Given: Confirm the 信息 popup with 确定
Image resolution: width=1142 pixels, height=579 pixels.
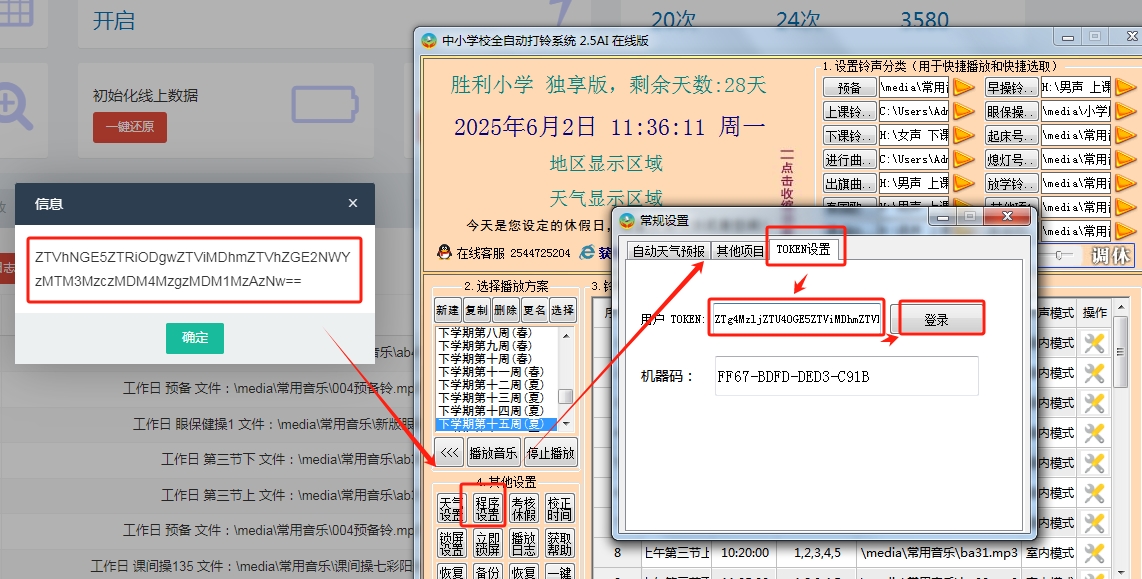Looking at the screenshot, I should click(x=194, y=338).
